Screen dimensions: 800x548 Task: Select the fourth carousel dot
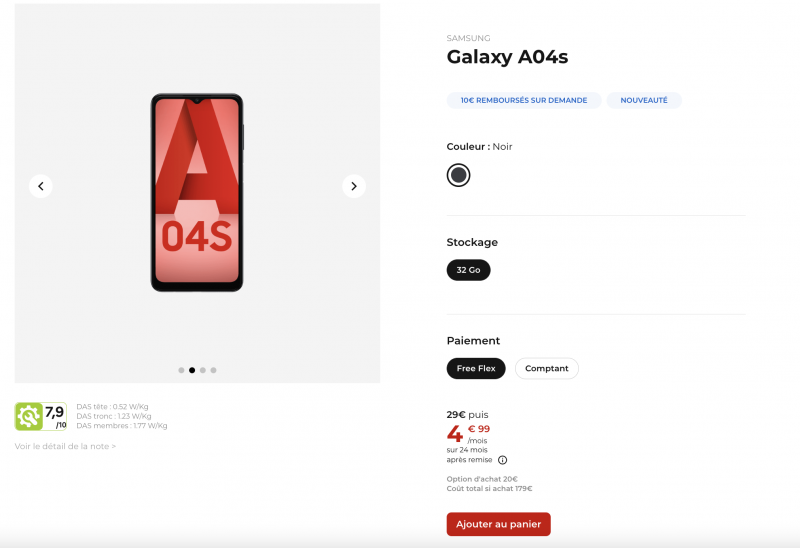(x=213, y=370)
